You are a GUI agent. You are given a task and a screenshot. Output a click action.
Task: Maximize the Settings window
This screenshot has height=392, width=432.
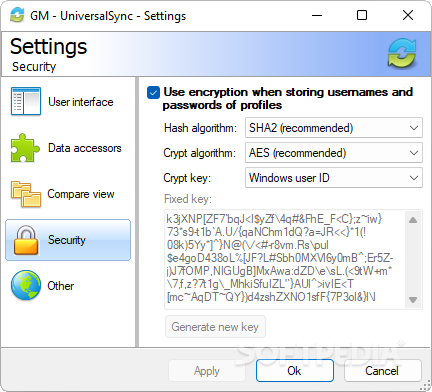coord(362,15)
